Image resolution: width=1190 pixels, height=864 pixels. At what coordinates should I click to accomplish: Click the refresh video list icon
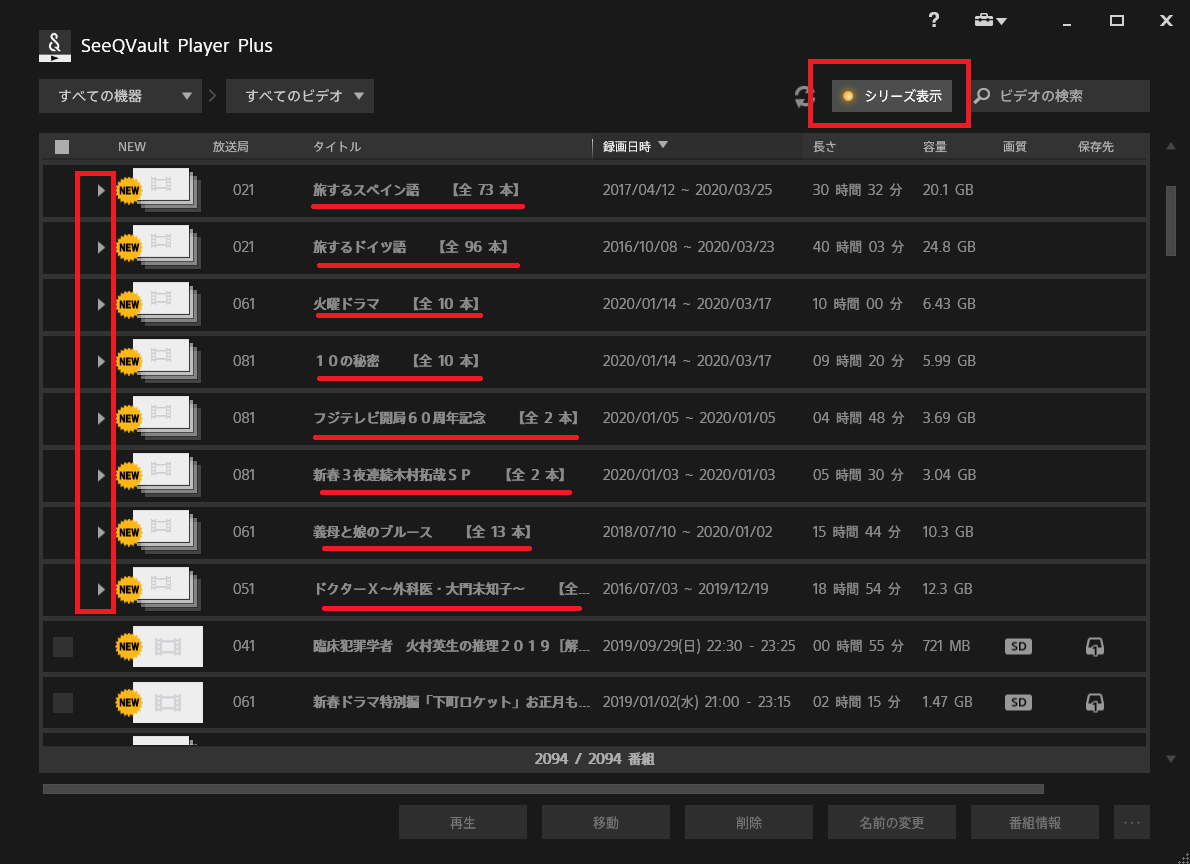[804, 96]
